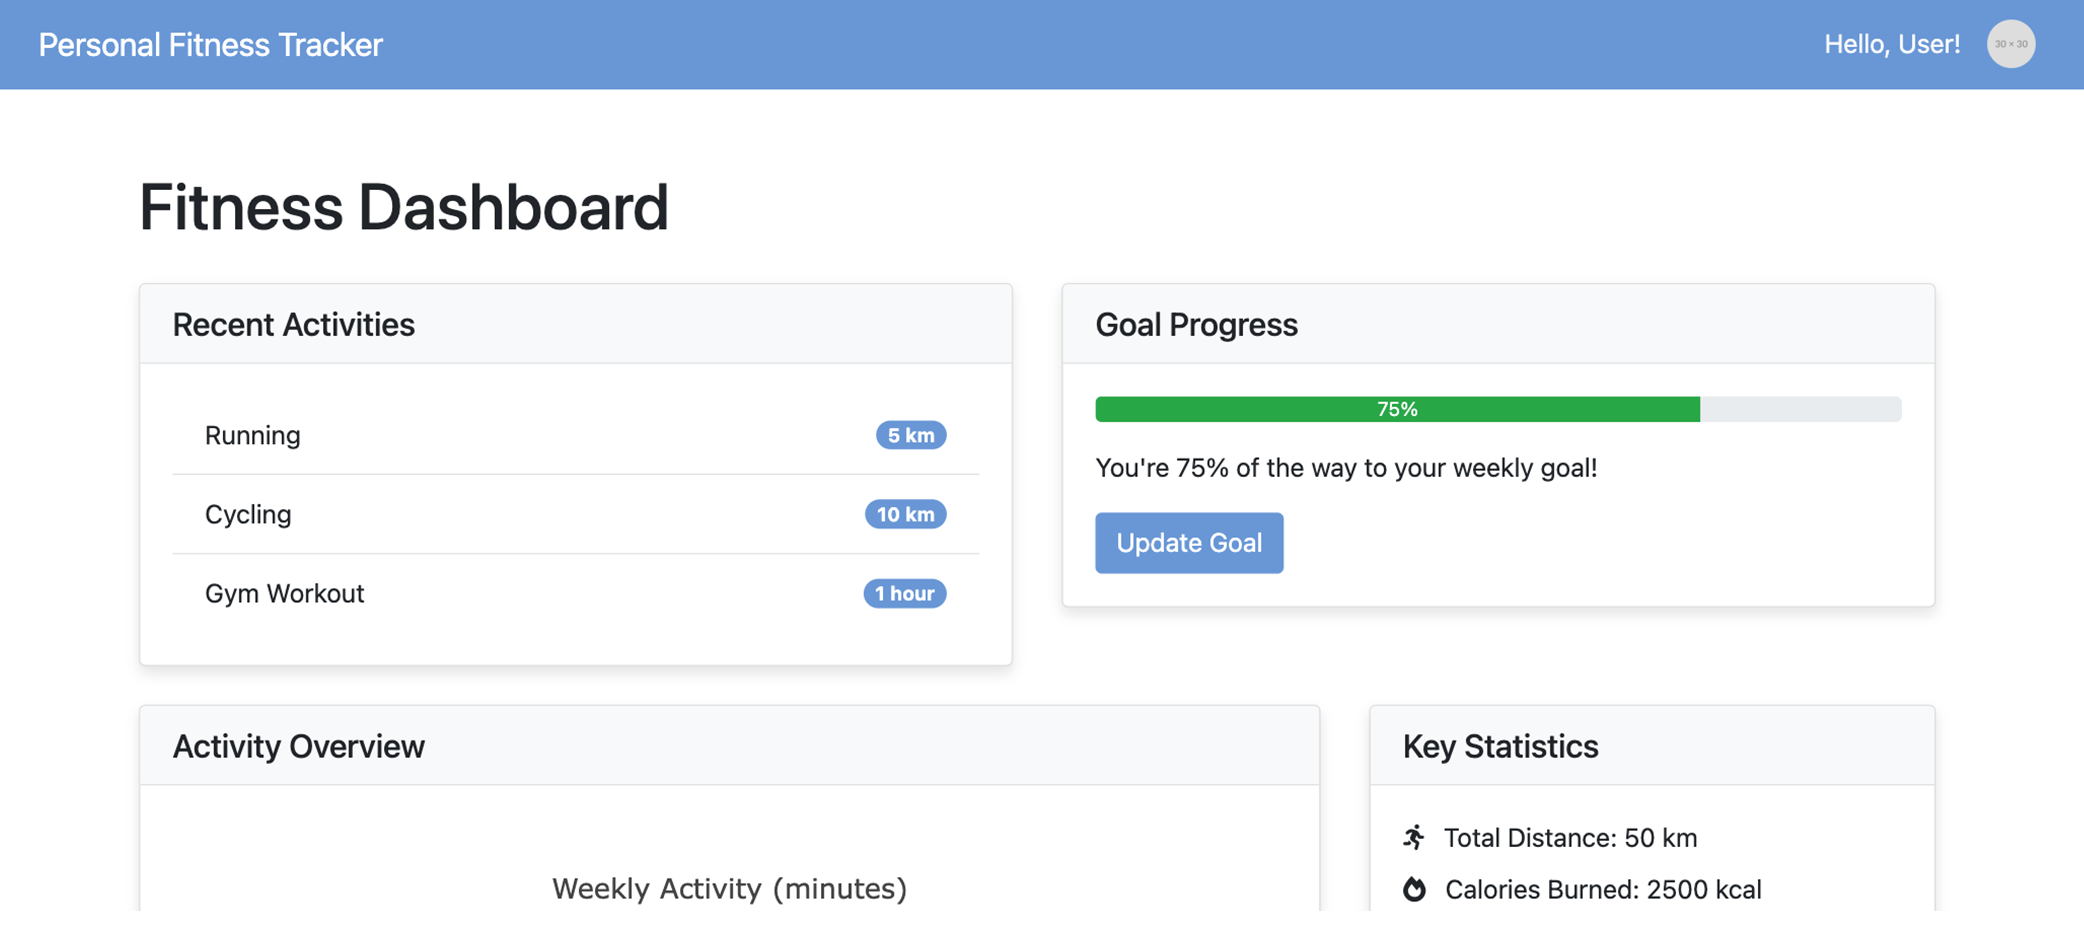Viewport: 2084px width, 950px height.
Task: Click the 1 hour badge for Gym Workout
Action: coord(904,593)
